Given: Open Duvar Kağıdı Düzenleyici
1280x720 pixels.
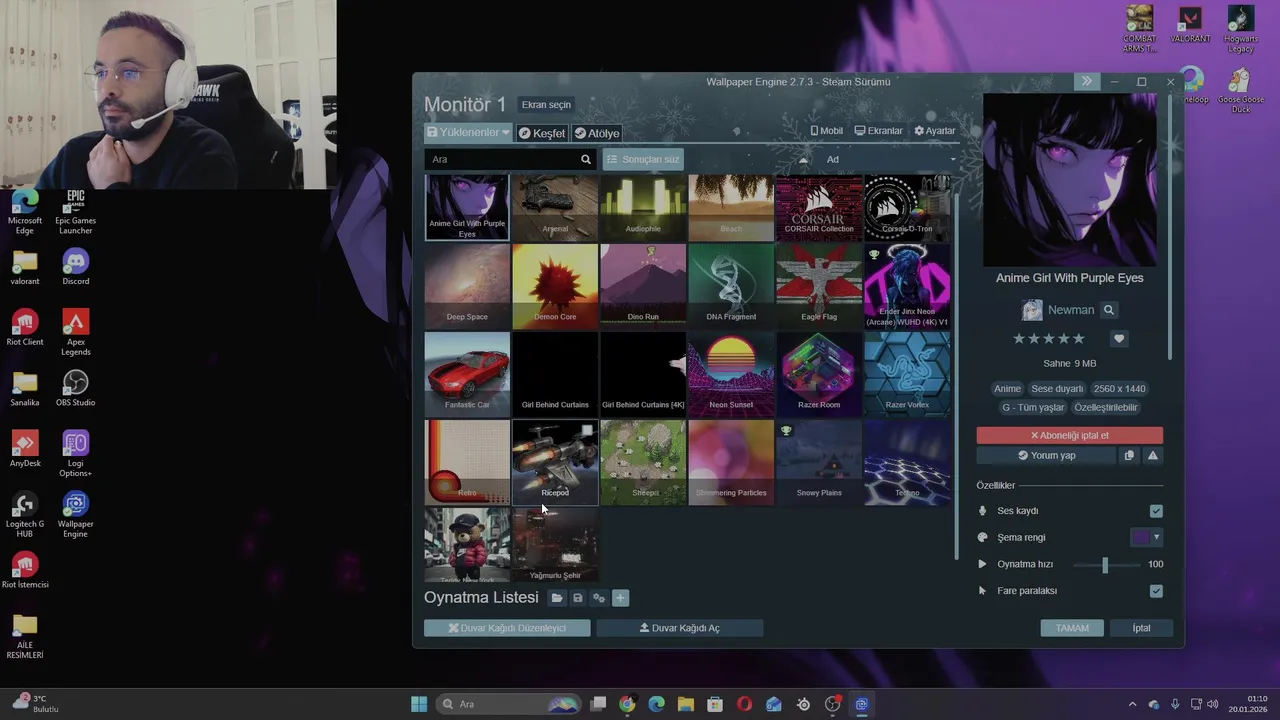Looking at the screenshot, I should click(x=507, y=628).
